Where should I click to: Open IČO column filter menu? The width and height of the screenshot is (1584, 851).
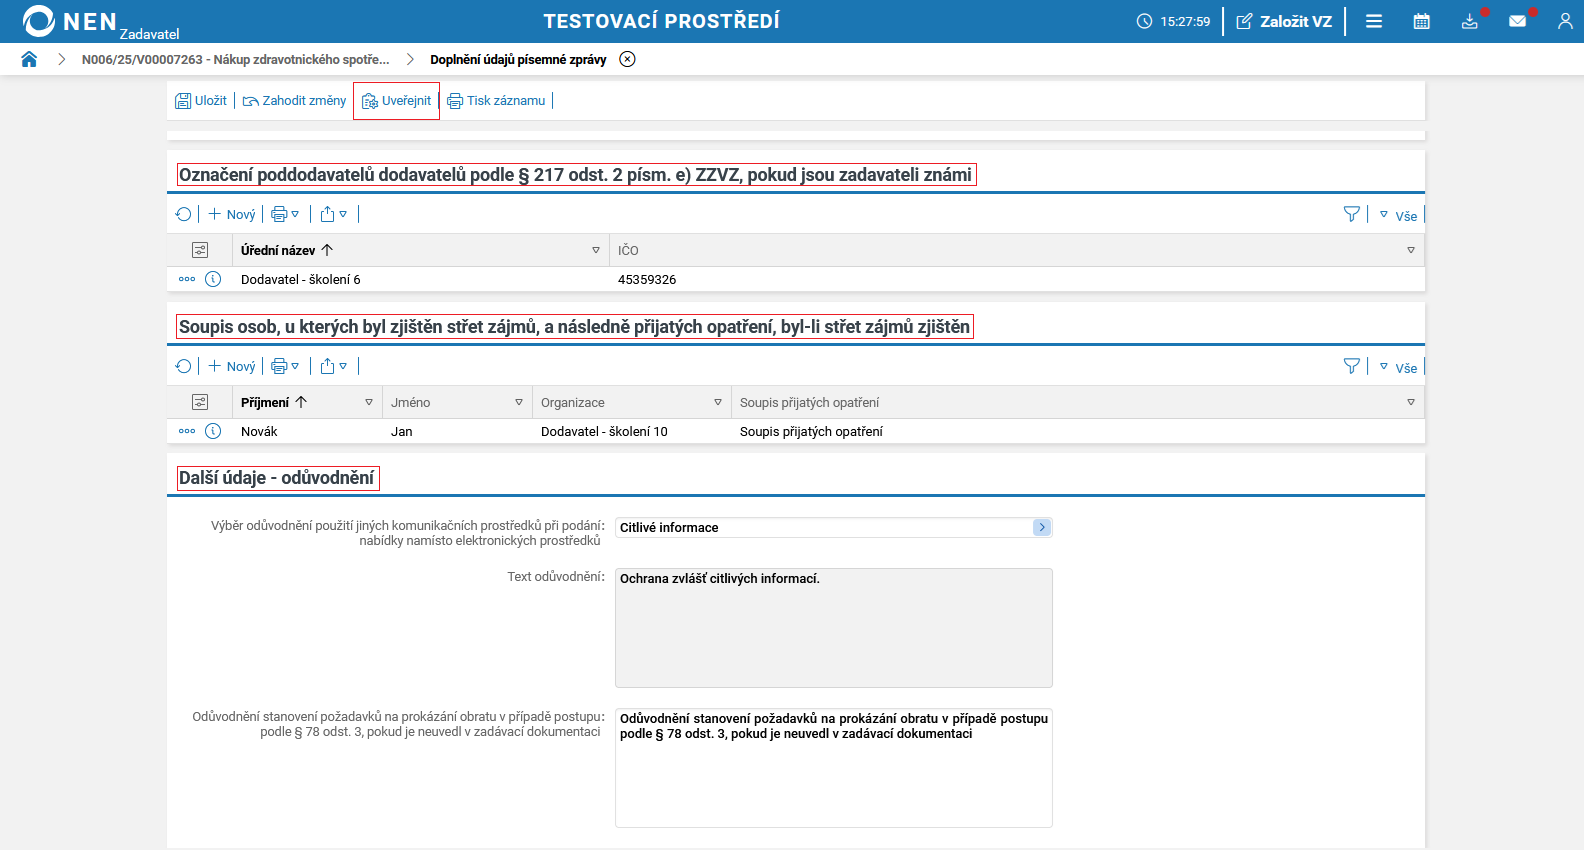coord(1411,250)
